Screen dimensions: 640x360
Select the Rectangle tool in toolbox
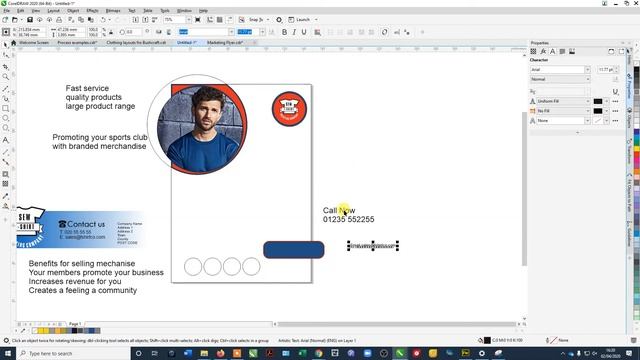tap(5, 109)
